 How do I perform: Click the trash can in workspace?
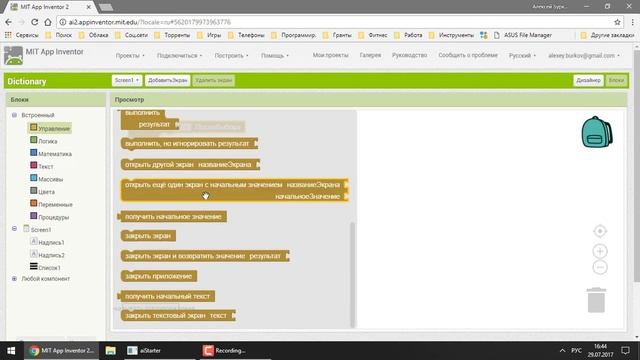click(x=596, y=300)
